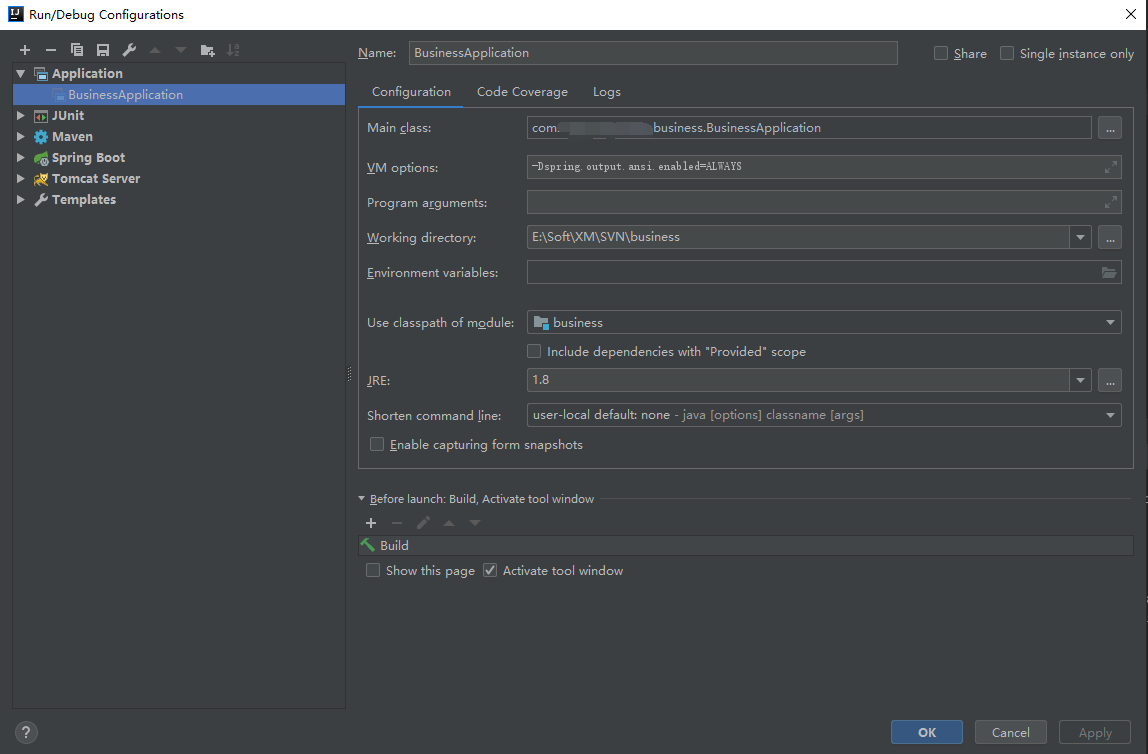1148x754 pixels.
Task: Uncheck Activate tool window checkbox
Action: pos(490,571)
